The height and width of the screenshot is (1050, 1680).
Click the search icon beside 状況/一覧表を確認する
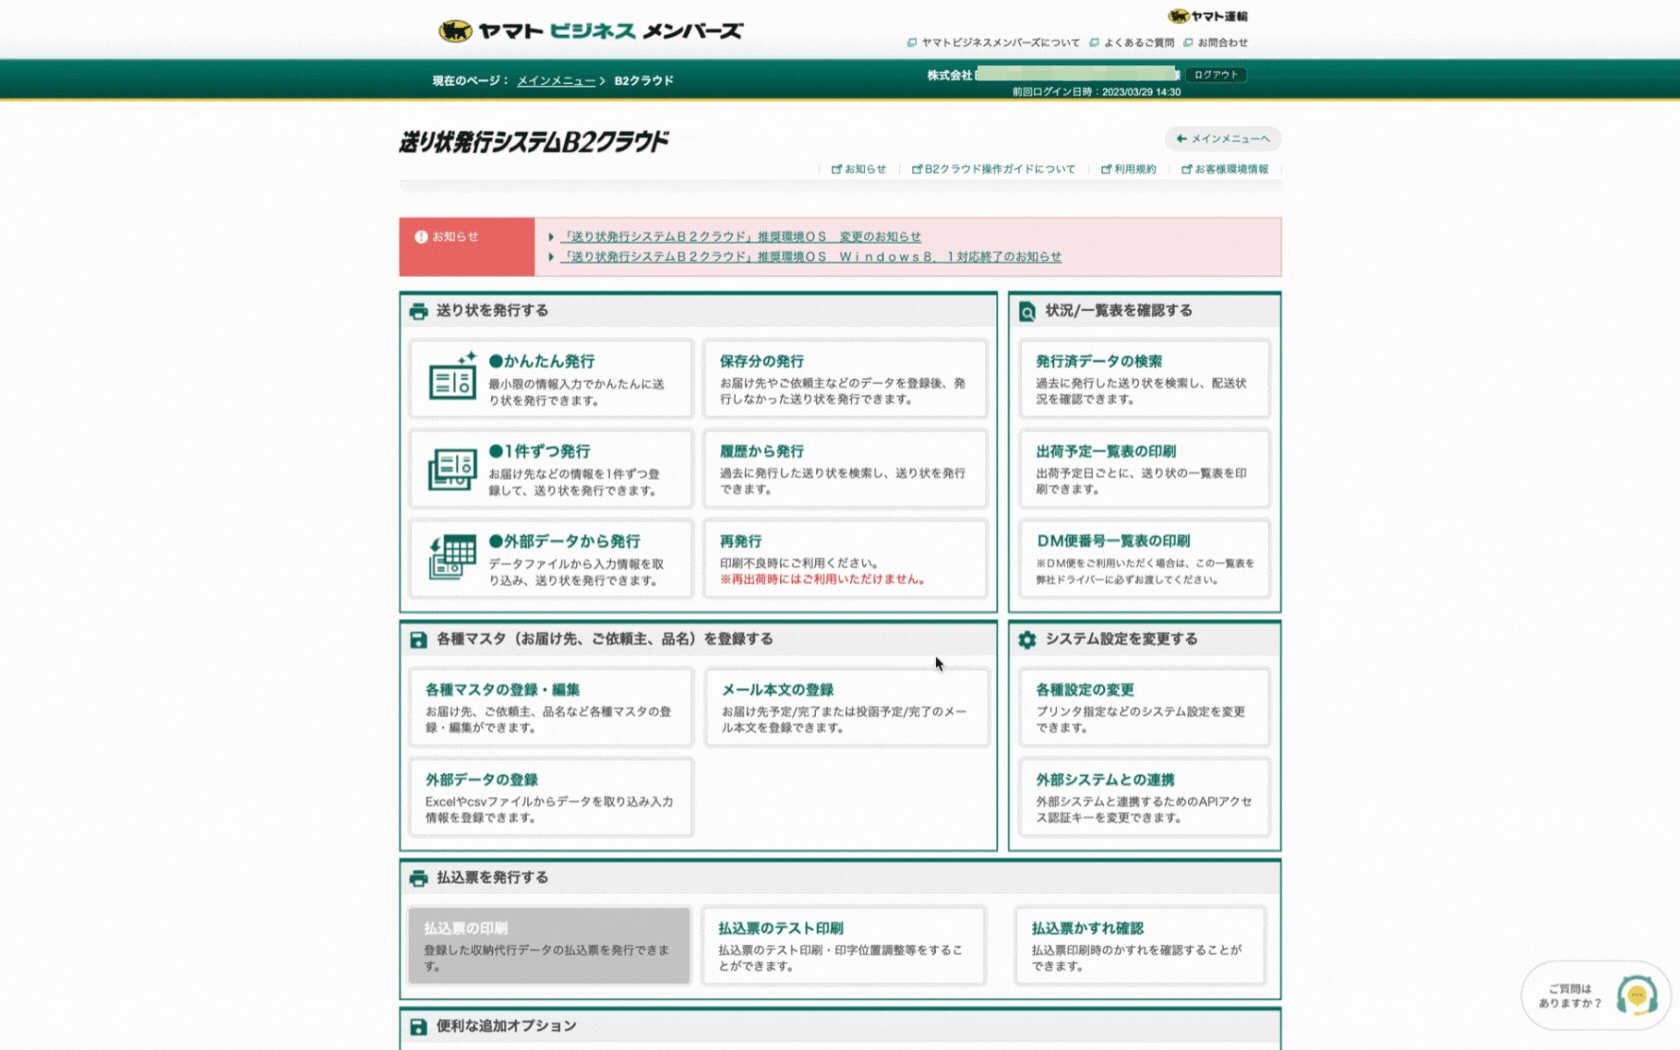click(1027, 312)
